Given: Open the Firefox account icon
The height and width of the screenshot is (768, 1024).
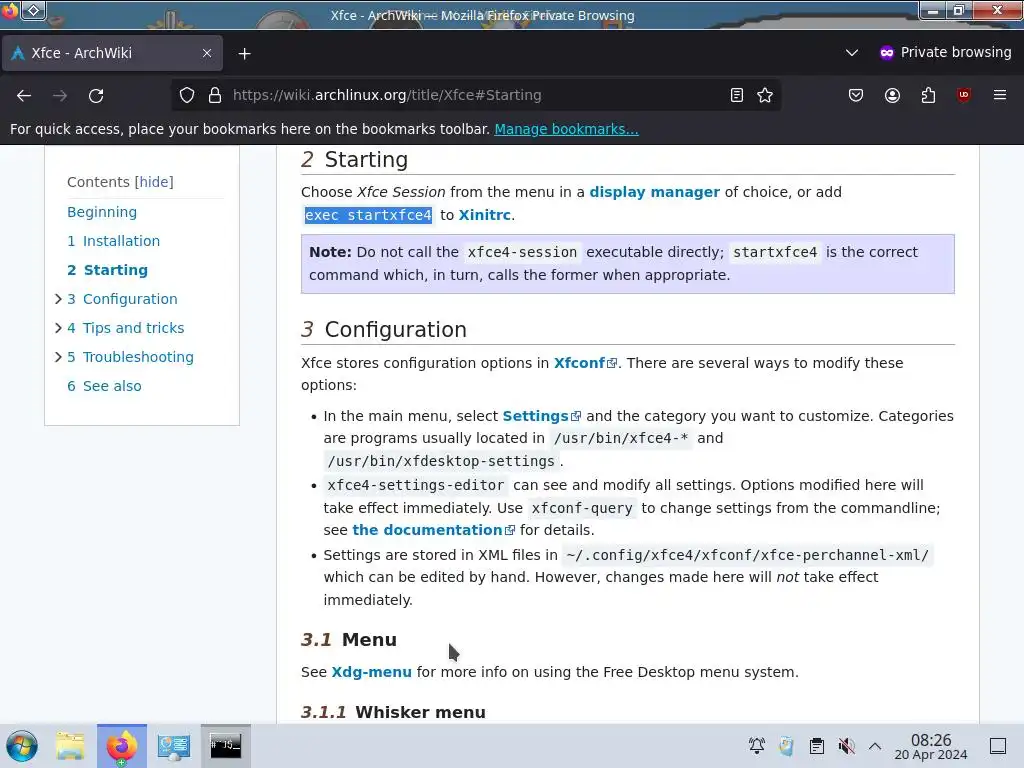Looking at the screenshot, I should pos(892,95).
